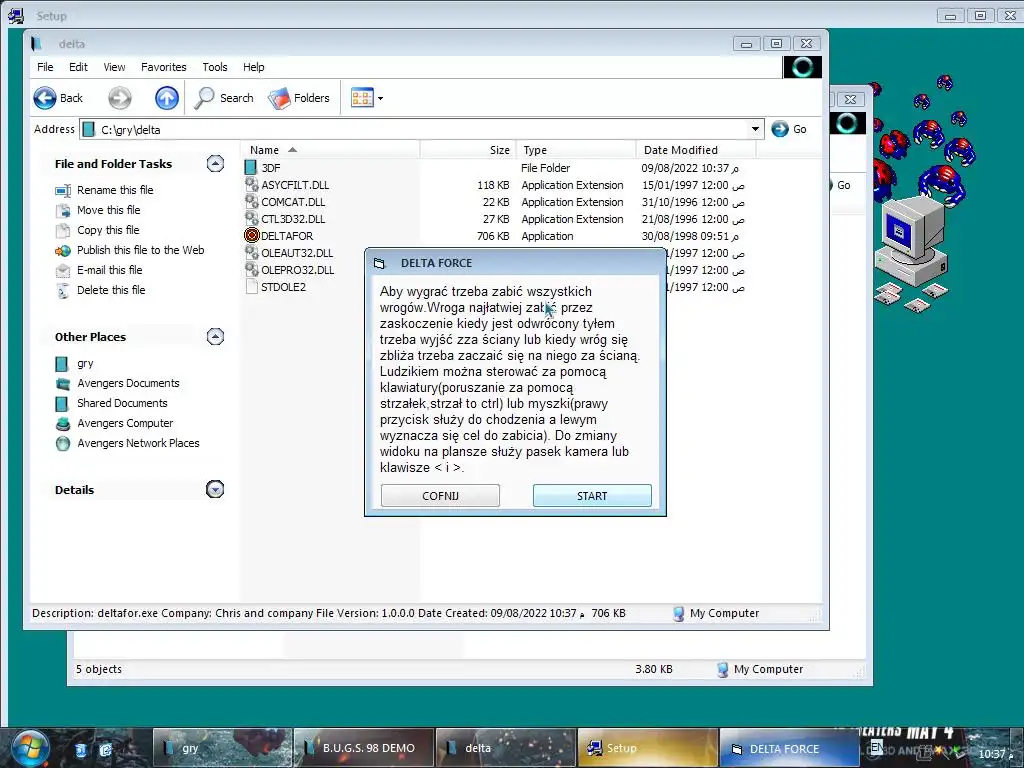This screenshot has height=768, width=1024.
Task: Open the File menu
Action: (45, 67)
